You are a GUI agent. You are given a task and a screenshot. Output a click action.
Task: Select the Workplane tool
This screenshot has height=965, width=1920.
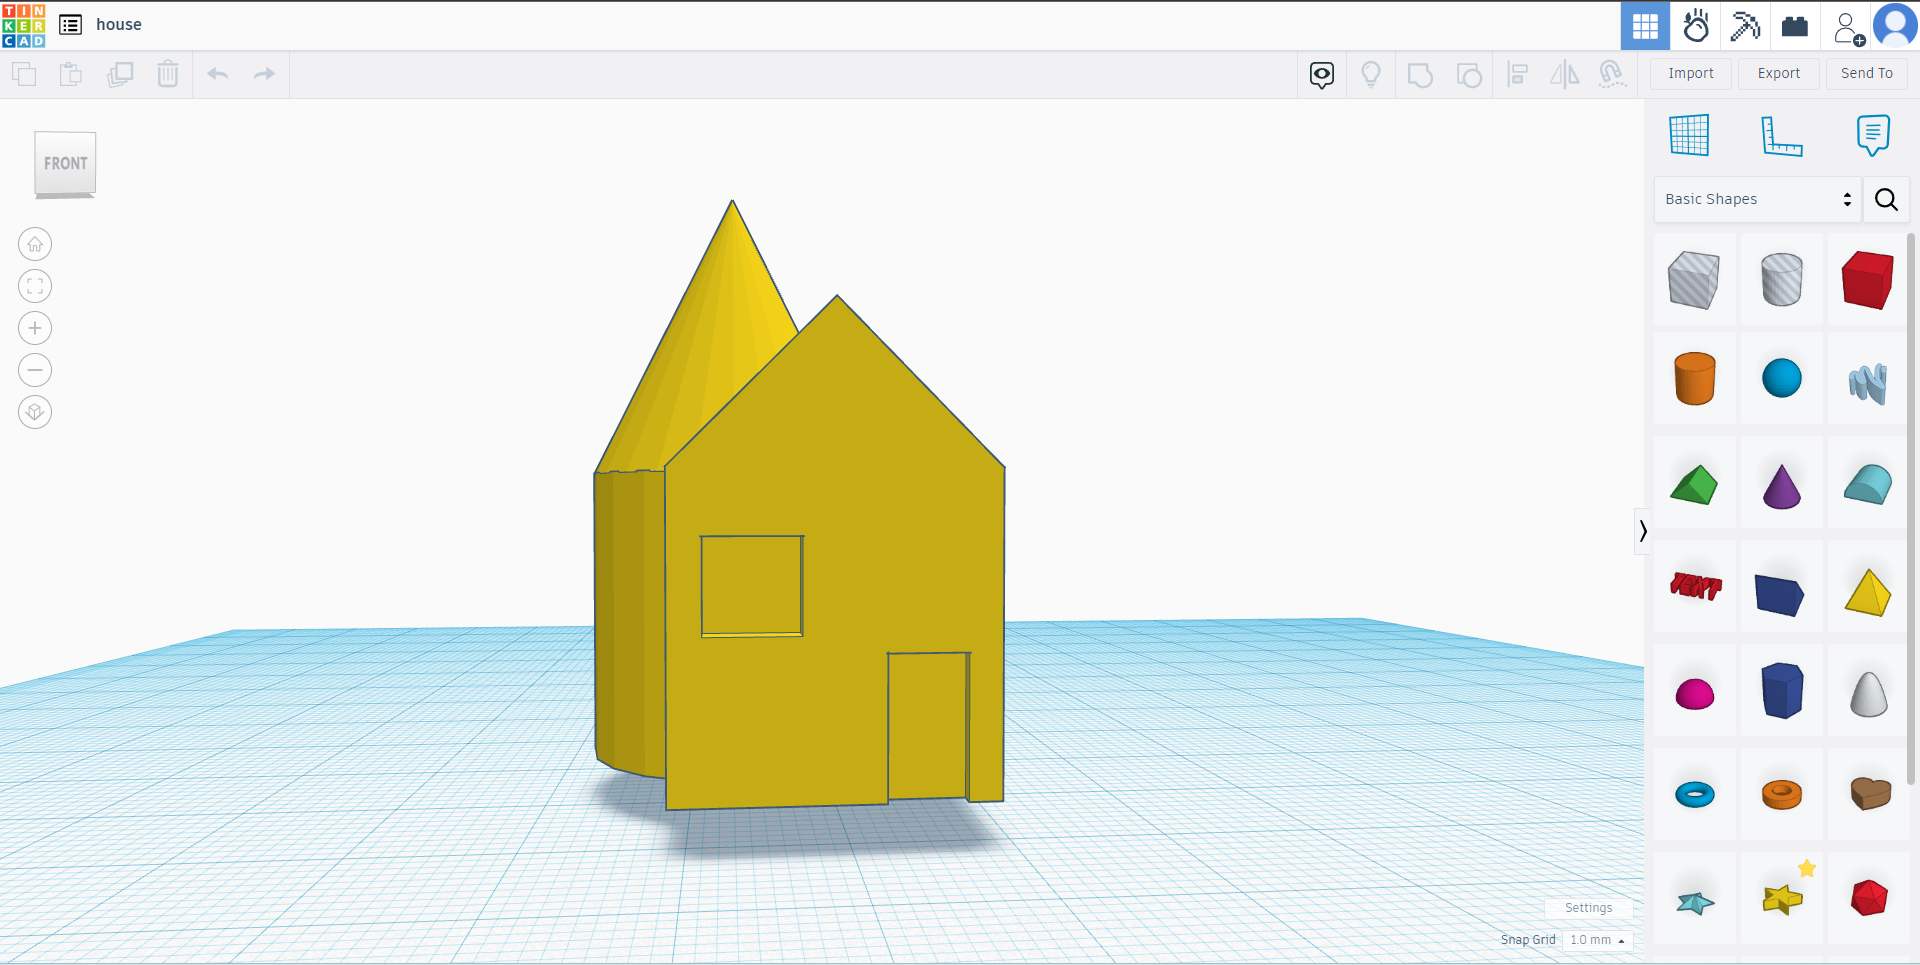click(x=1689, y=135)
